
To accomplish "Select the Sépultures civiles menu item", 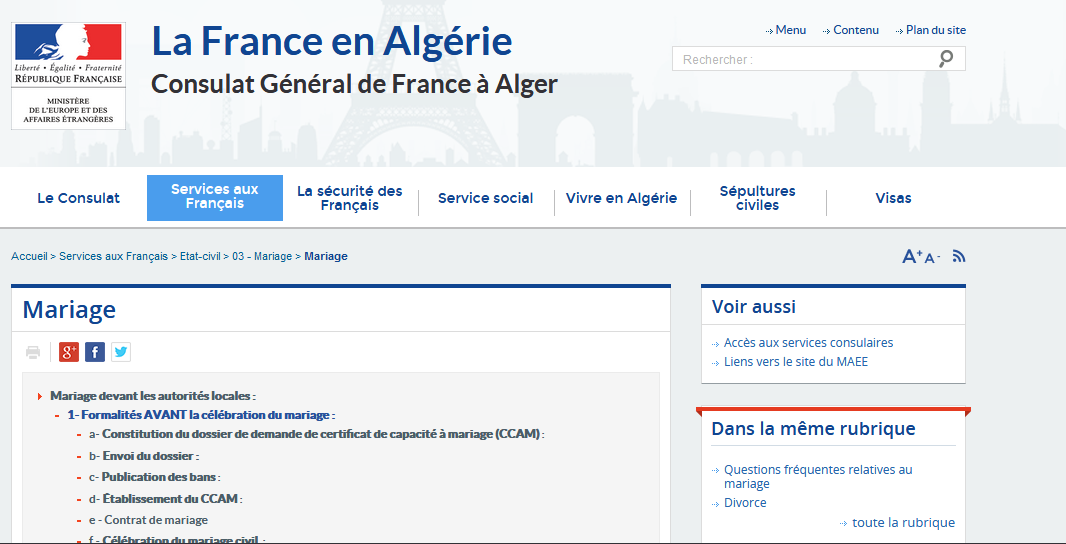I will pyautogui.click(x=757, y=198).
